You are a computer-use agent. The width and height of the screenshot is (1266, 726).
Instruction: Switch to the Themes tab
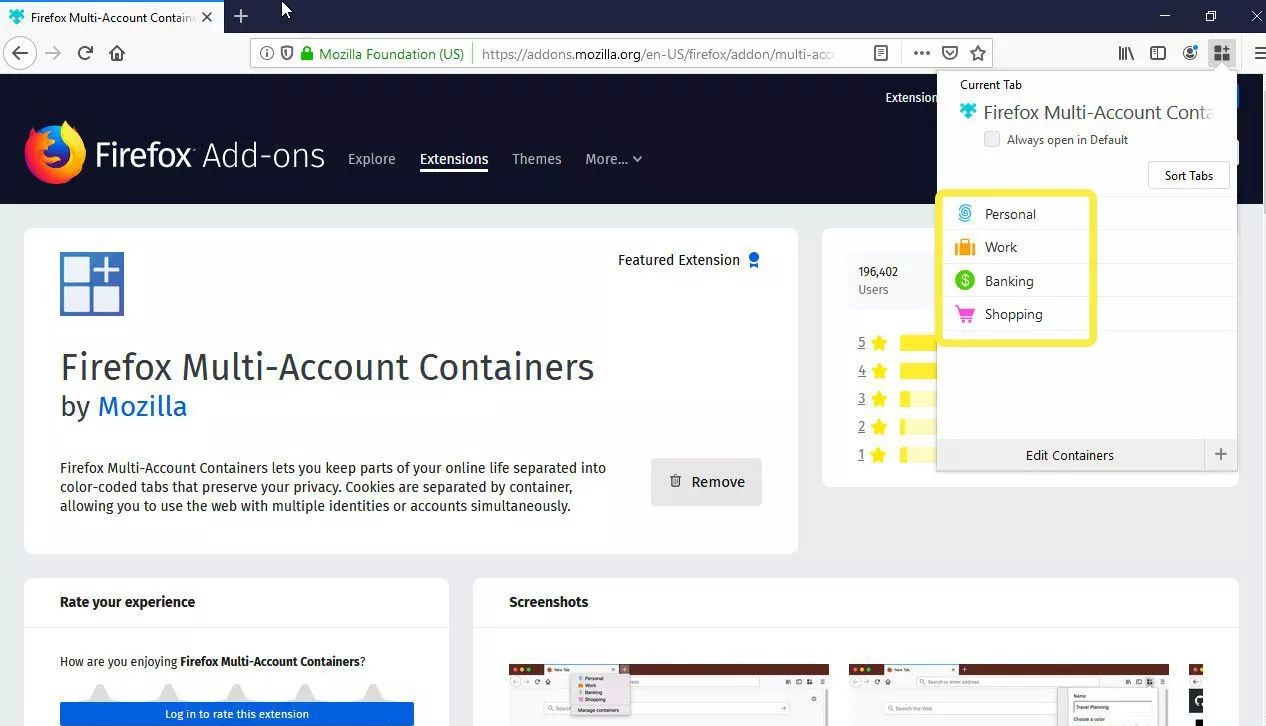[x=537, y=159]
